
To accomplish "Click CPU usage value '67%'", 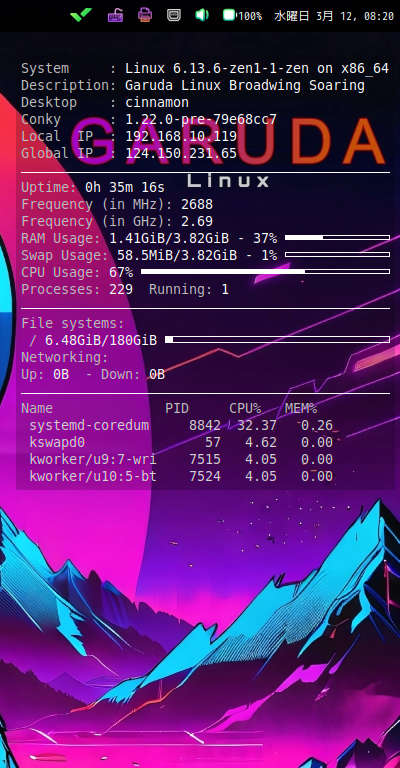I will coord(121,272).
